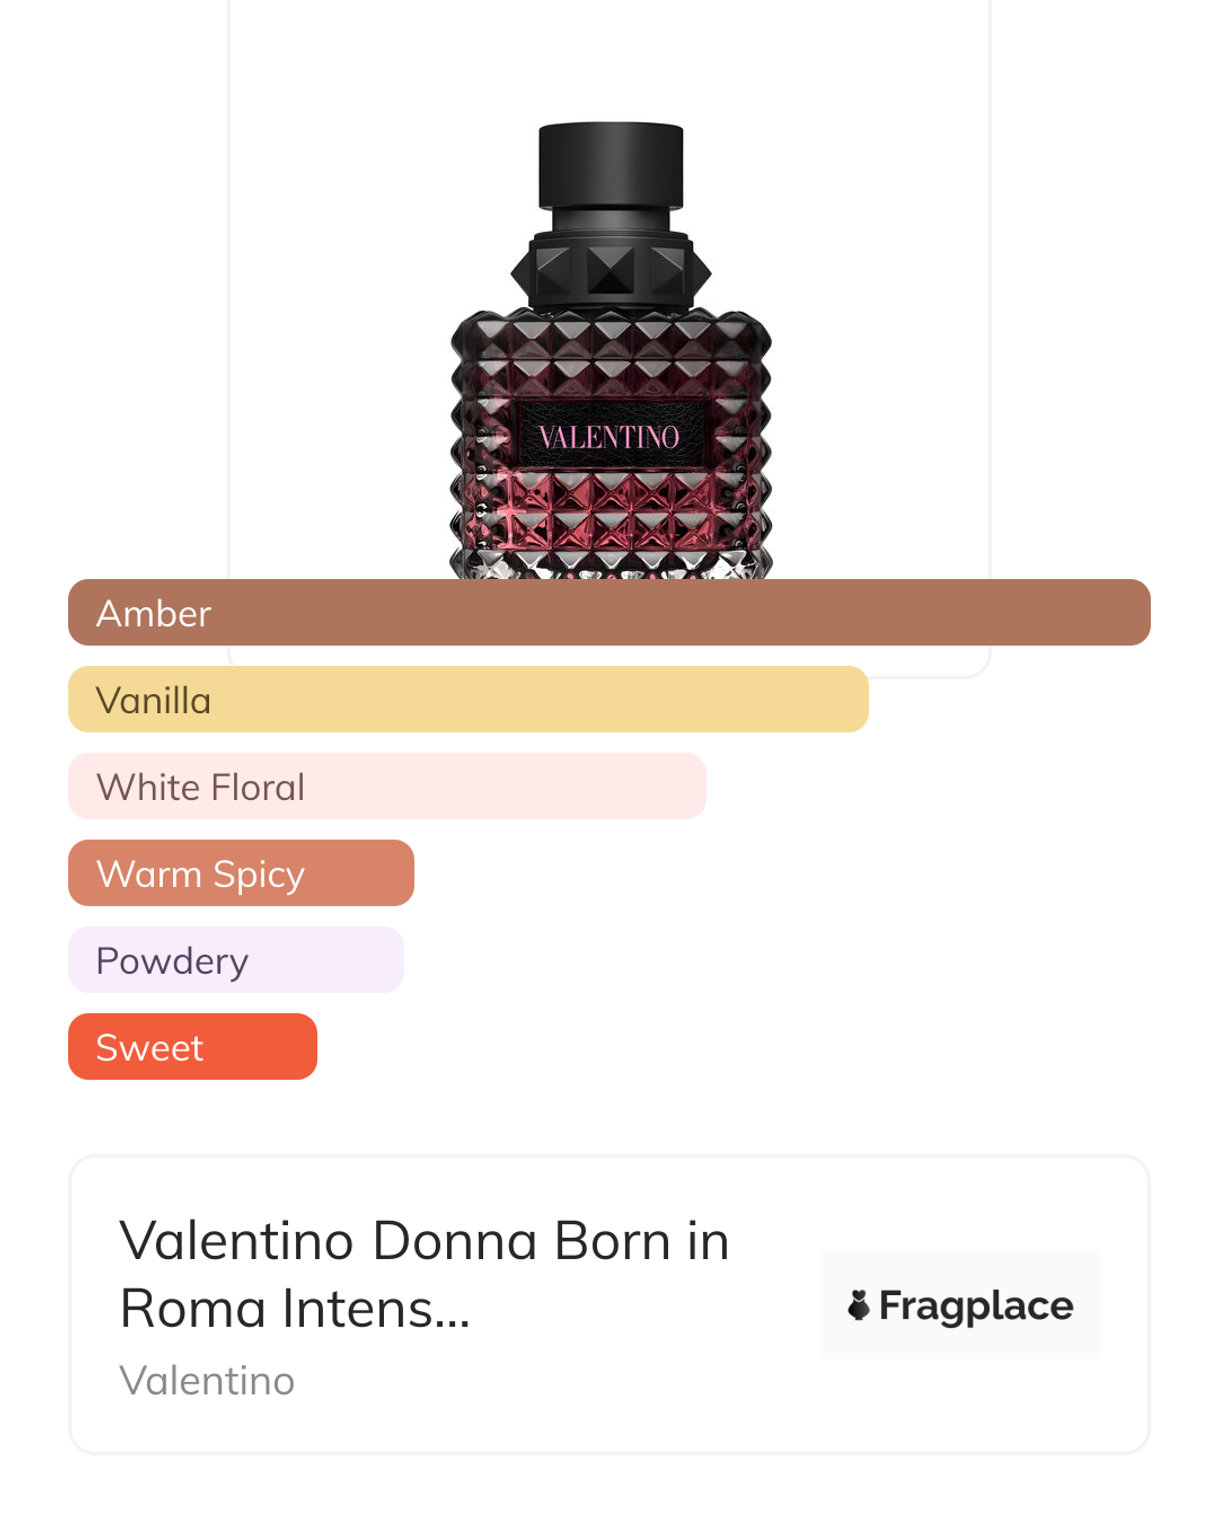Click the studded collar below the cap
This screenshot has height=1523, width=1218.
611,270
